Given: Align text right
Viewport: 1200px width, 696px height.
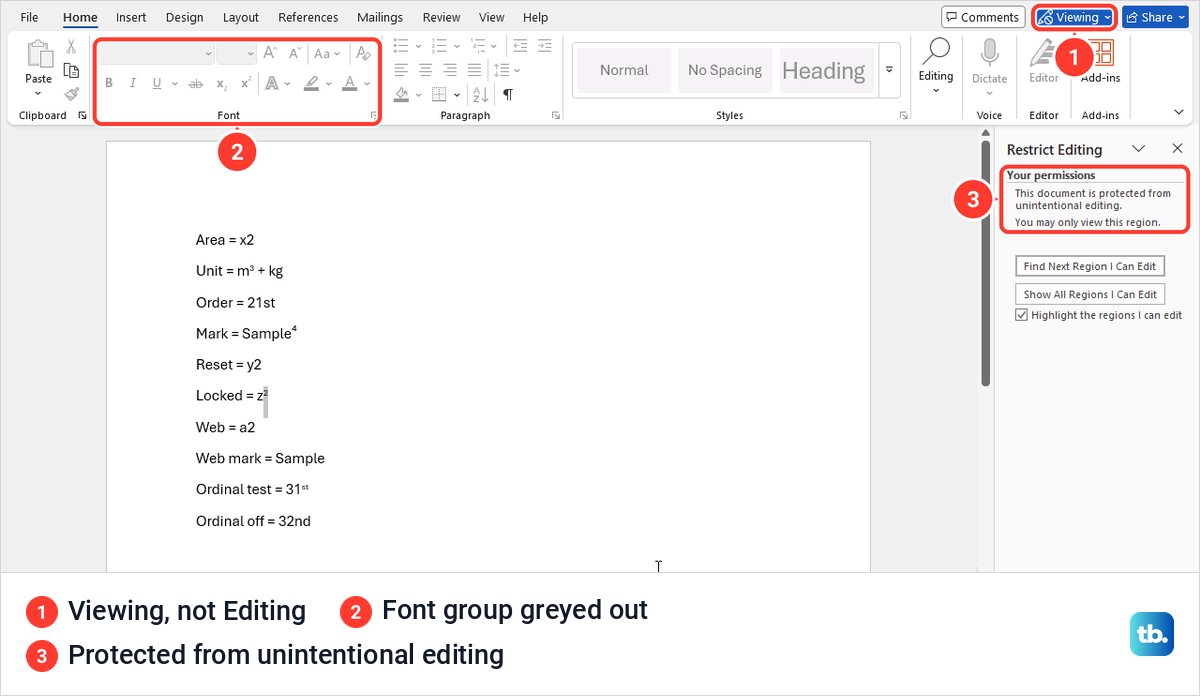Looking at the screenshot, I should 450,70.
